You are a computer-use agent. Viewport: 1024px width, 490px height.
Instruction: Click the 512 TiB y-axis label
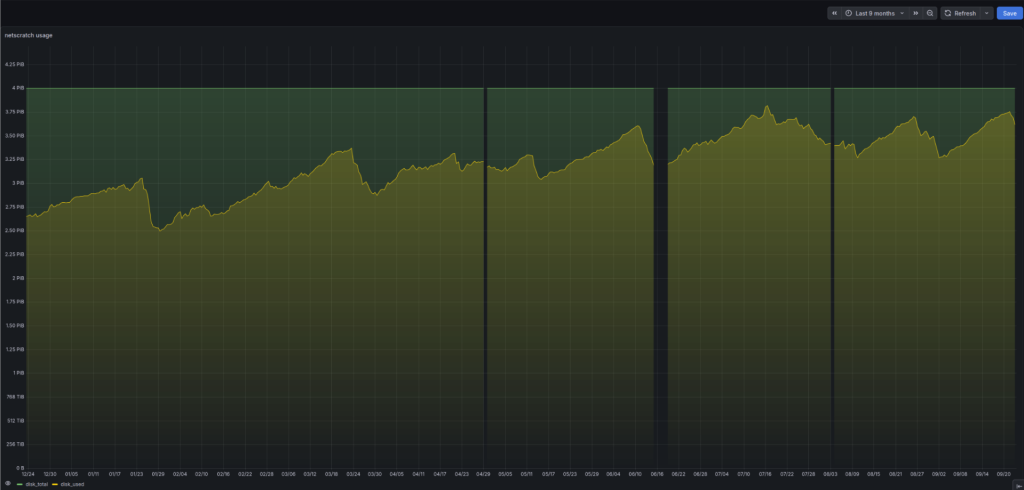click(x=16, y=421)
